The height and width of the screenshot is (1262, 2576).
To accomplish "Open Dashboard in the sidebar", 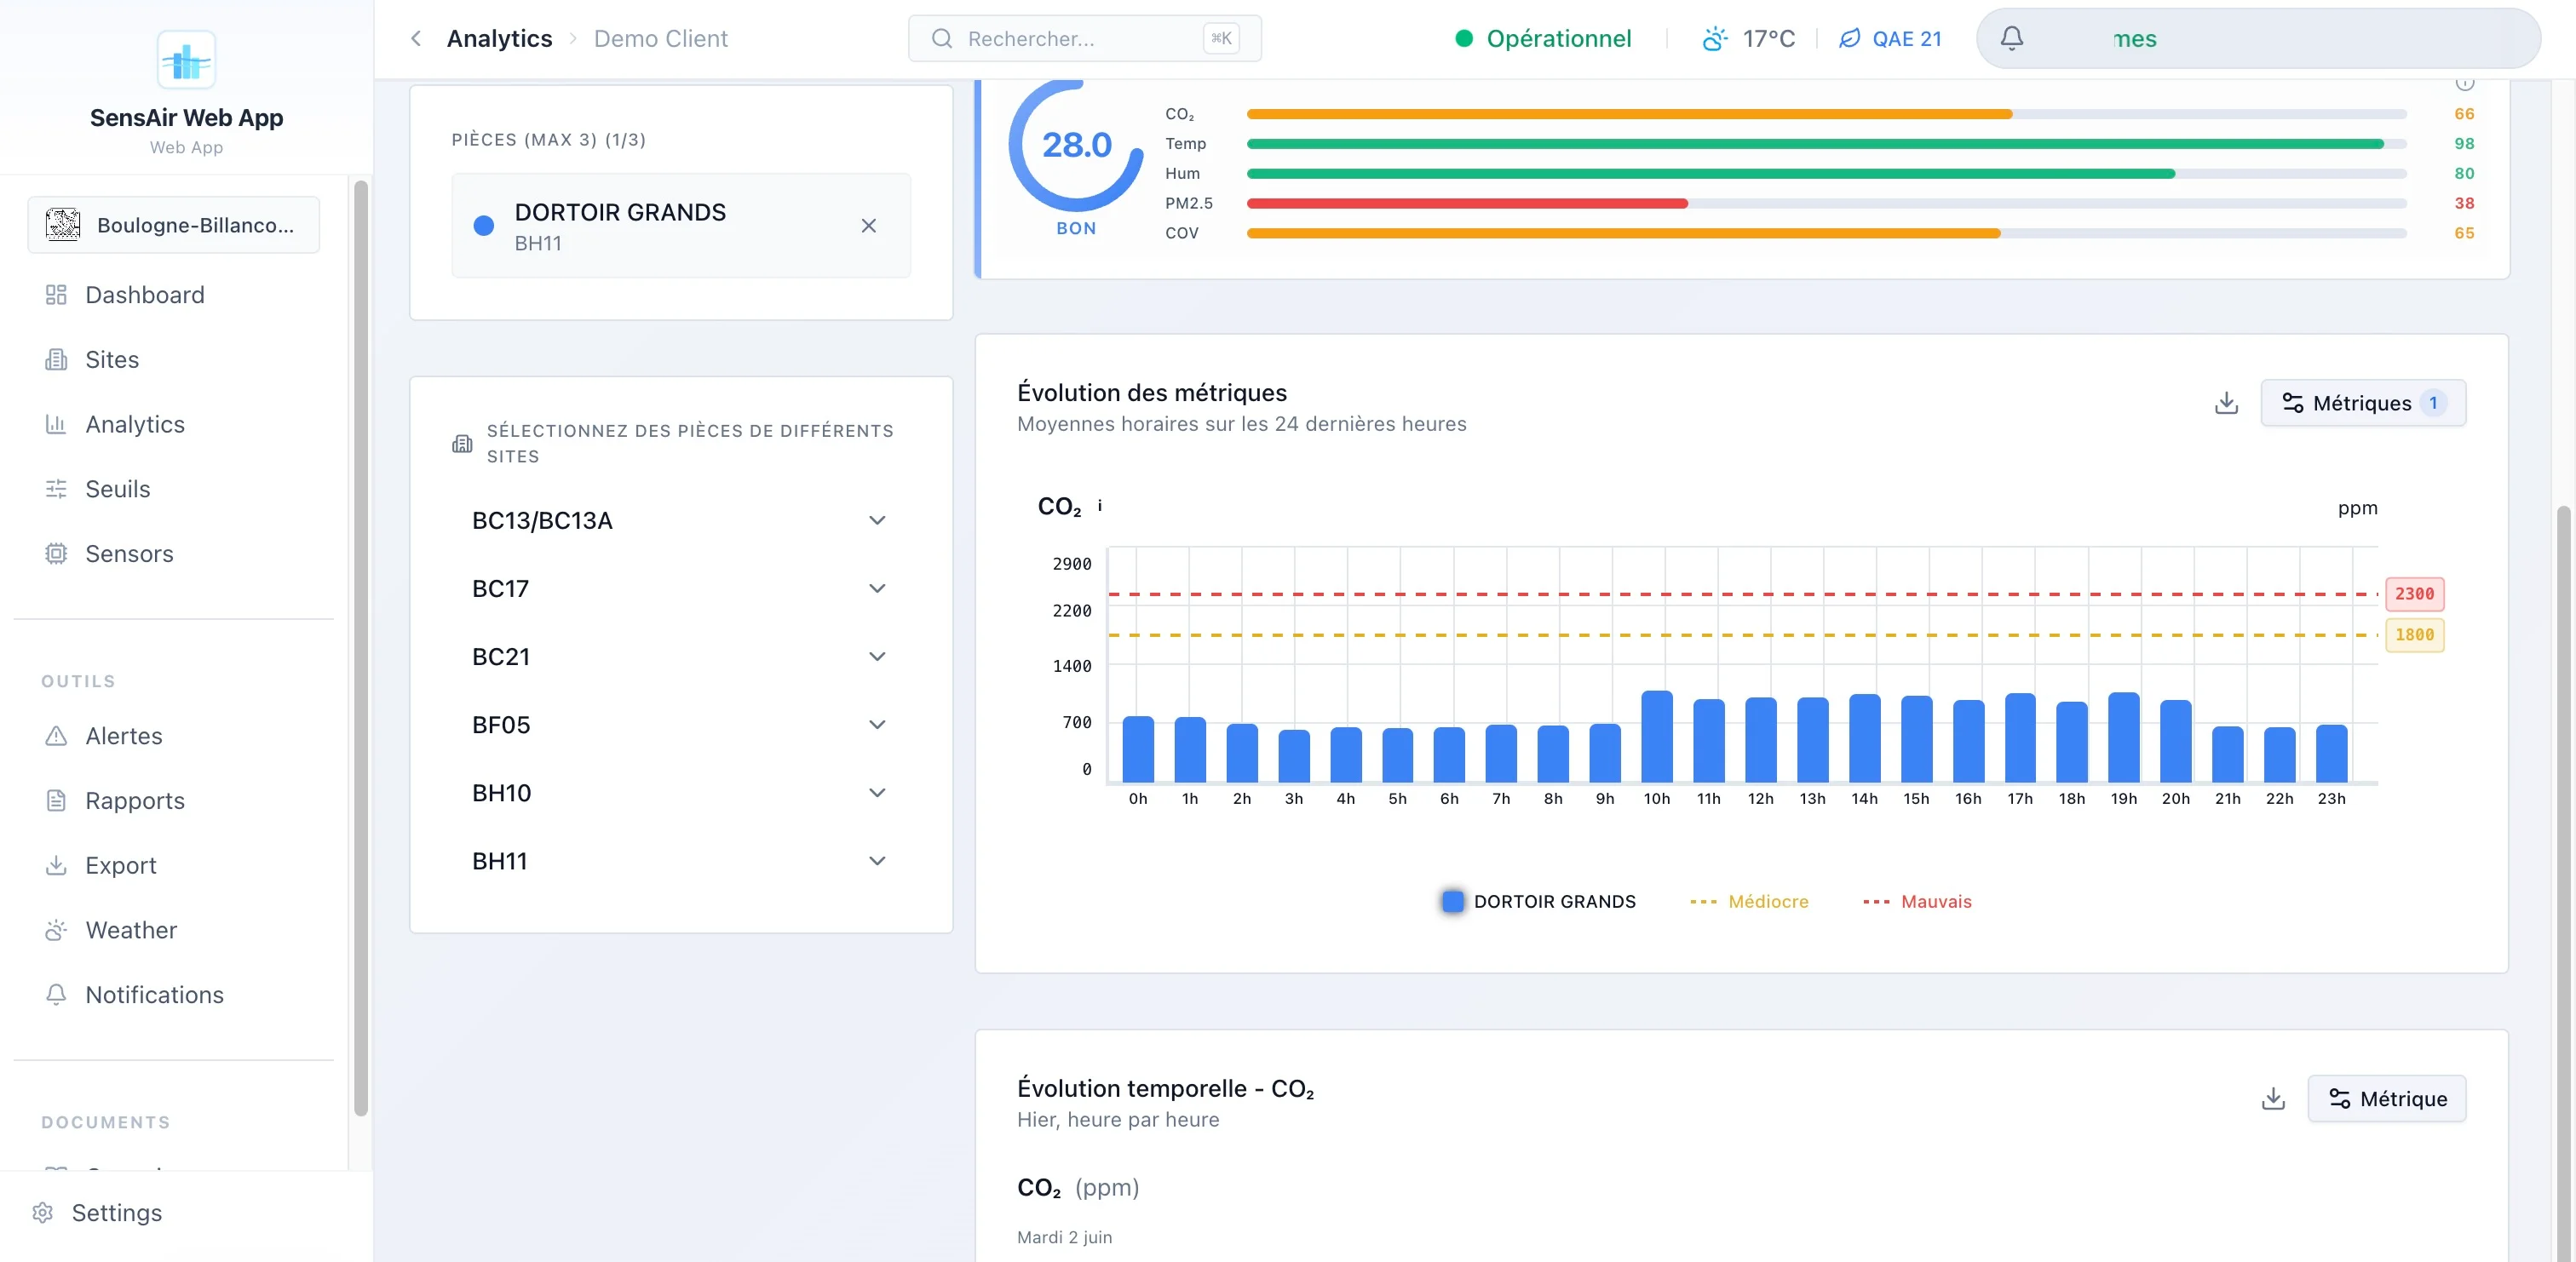I will tap(174, 295).
